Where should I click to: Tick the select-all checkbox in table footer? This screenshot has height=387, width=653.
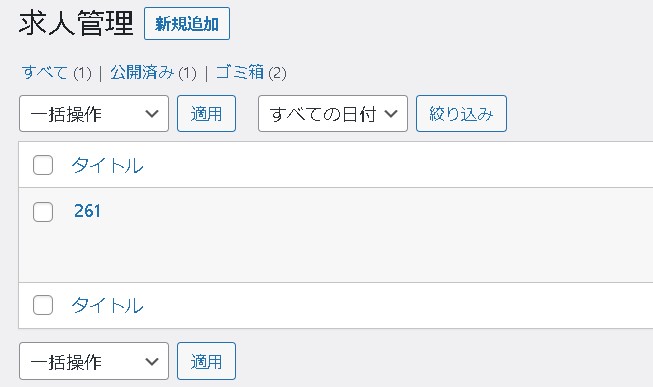43,305
